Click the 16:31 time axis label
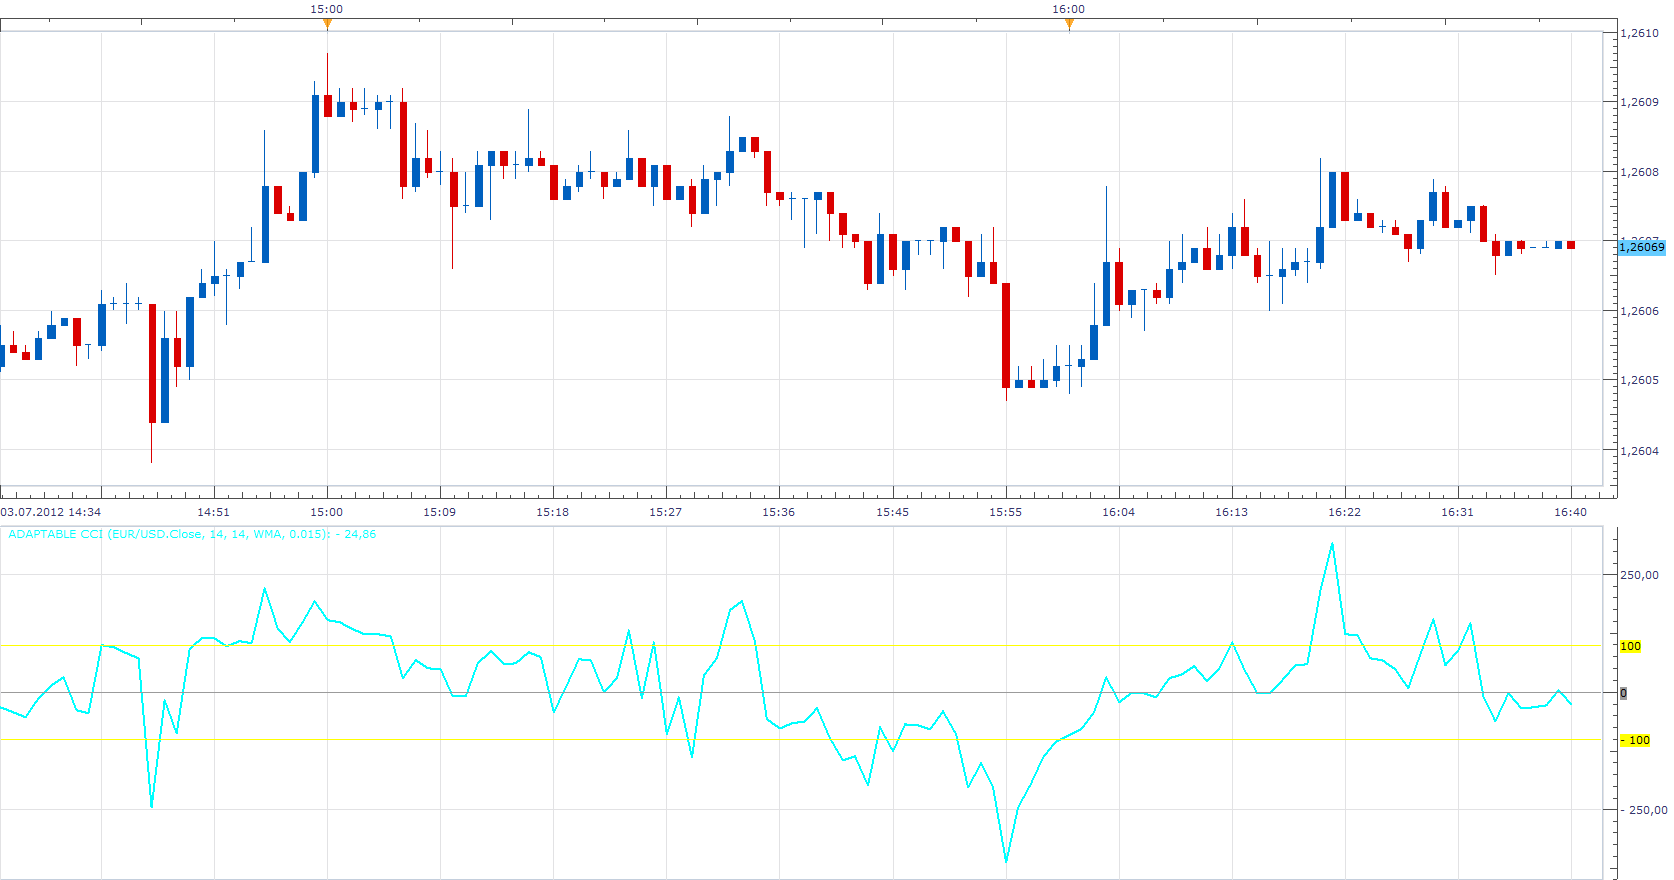The width and height of the screenshot is (1674, 880). [x=1457, y=512]
